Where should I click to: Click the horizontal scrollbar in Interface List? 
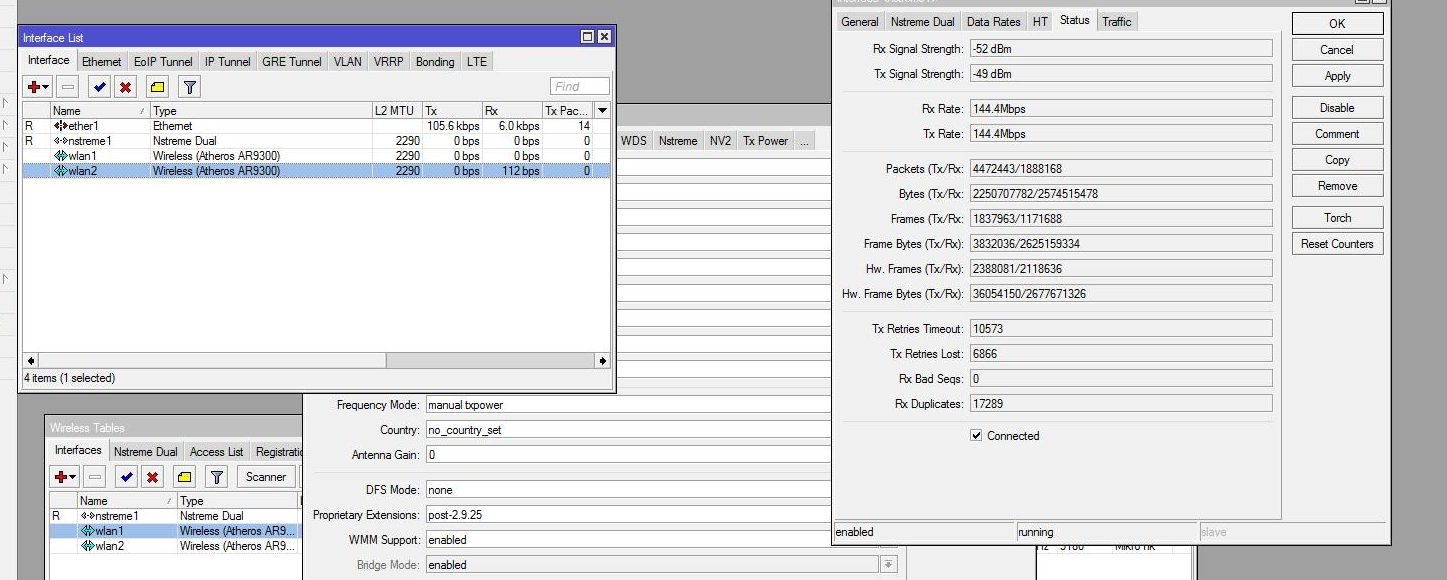316,360
